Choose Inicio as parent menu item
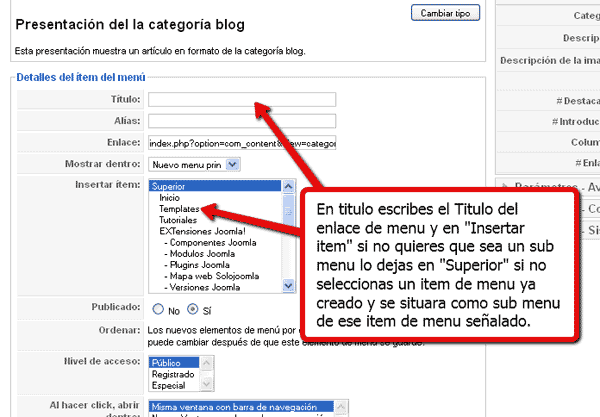 169,198
